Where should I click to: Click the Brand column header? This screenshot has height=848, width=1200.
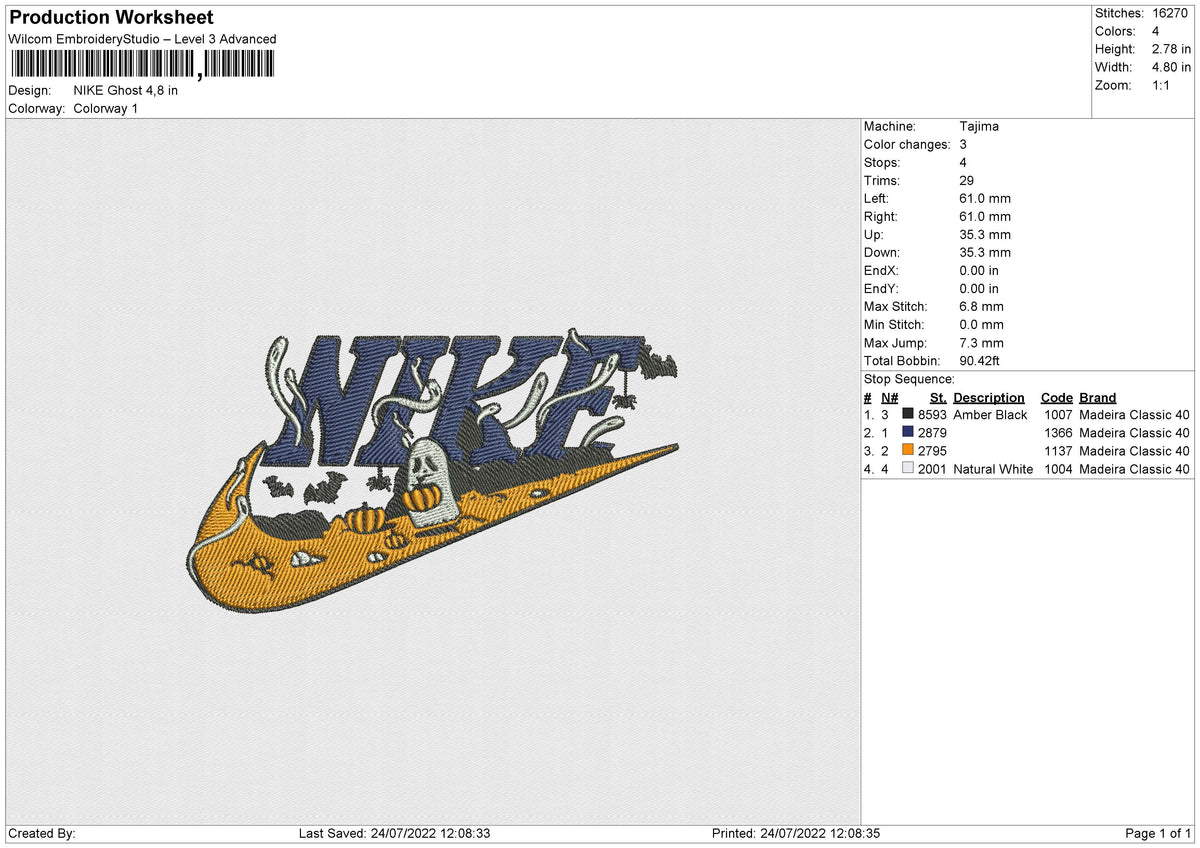click(1098, 398)
